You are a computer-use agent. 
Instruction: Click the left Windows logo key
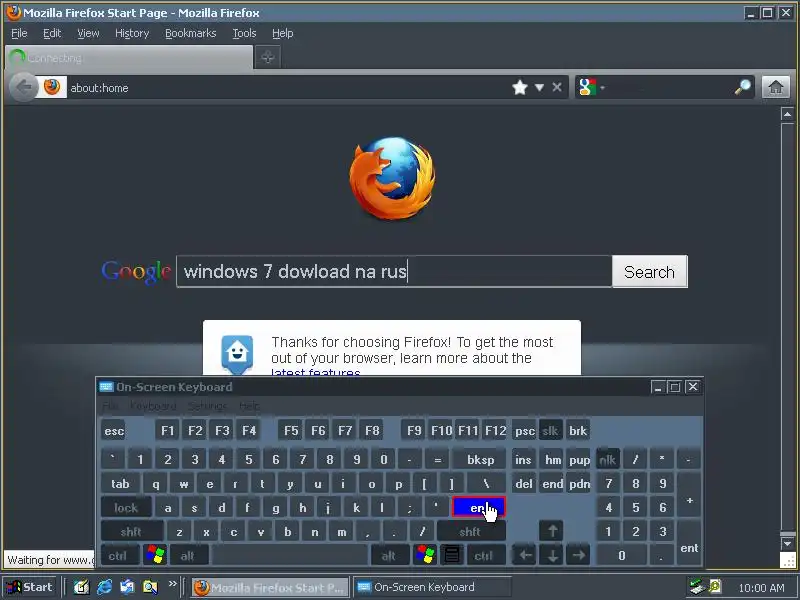[155, 555]
